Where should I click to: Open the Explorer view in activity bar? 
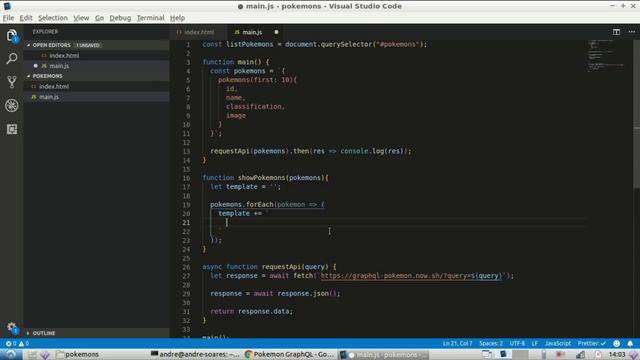[12, 36]
